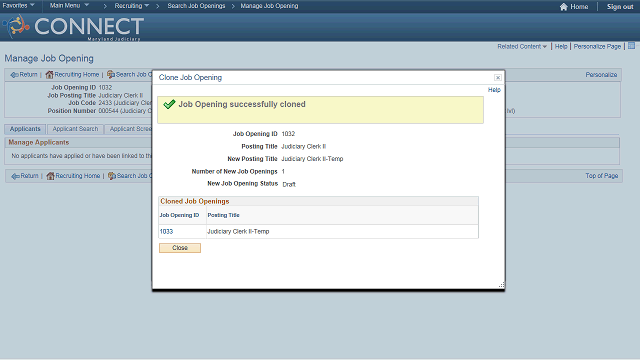
Task: Click the green success checkmark icon
Action: coord(169,104)
